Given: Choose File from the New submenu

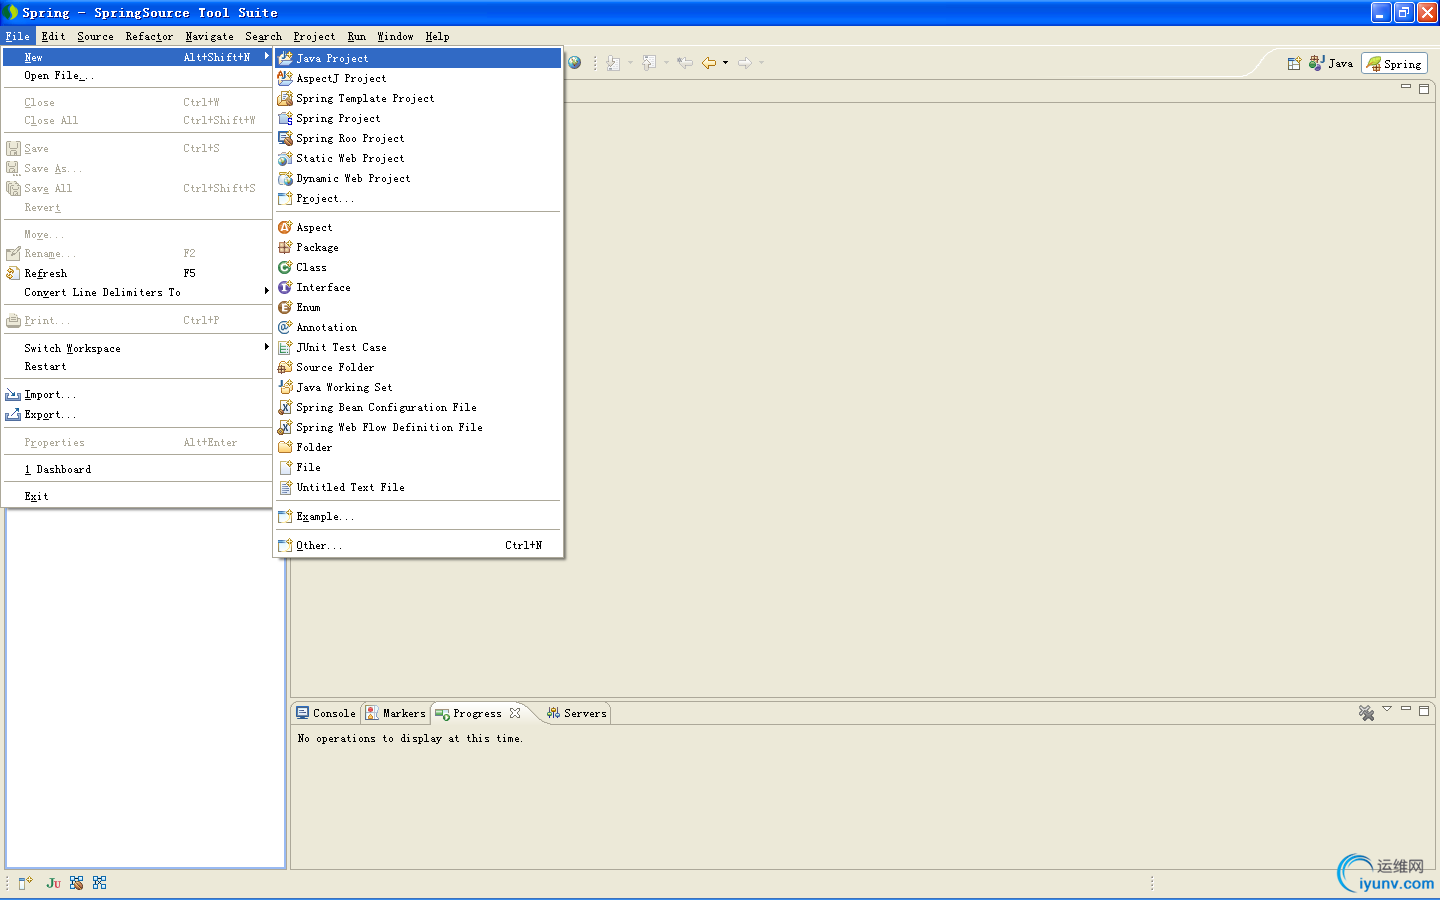Looking at the screenshot, I should [418, 467].
